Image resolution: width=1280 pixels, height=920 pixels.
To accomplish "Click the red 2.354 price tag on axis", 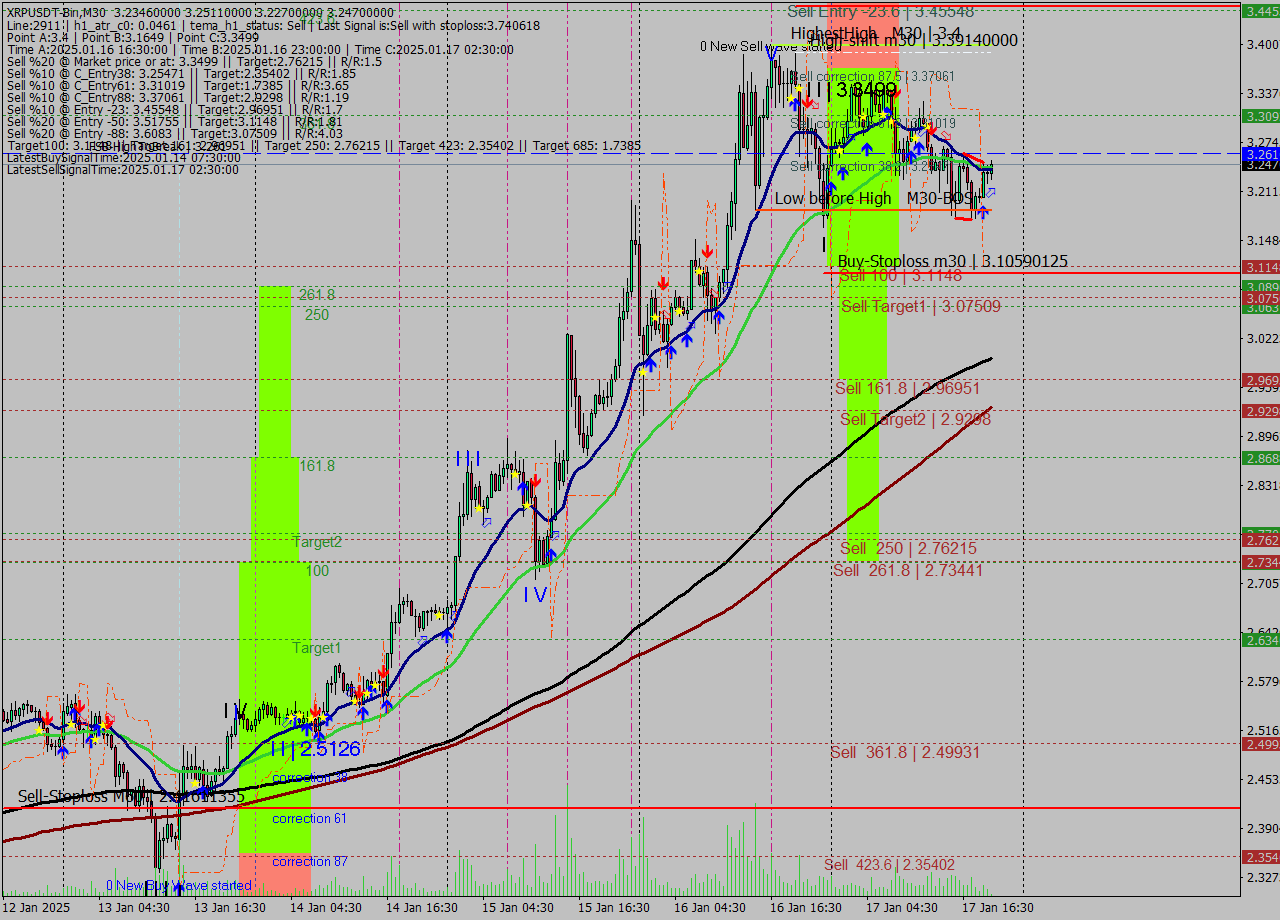I will pos(1260,857).
